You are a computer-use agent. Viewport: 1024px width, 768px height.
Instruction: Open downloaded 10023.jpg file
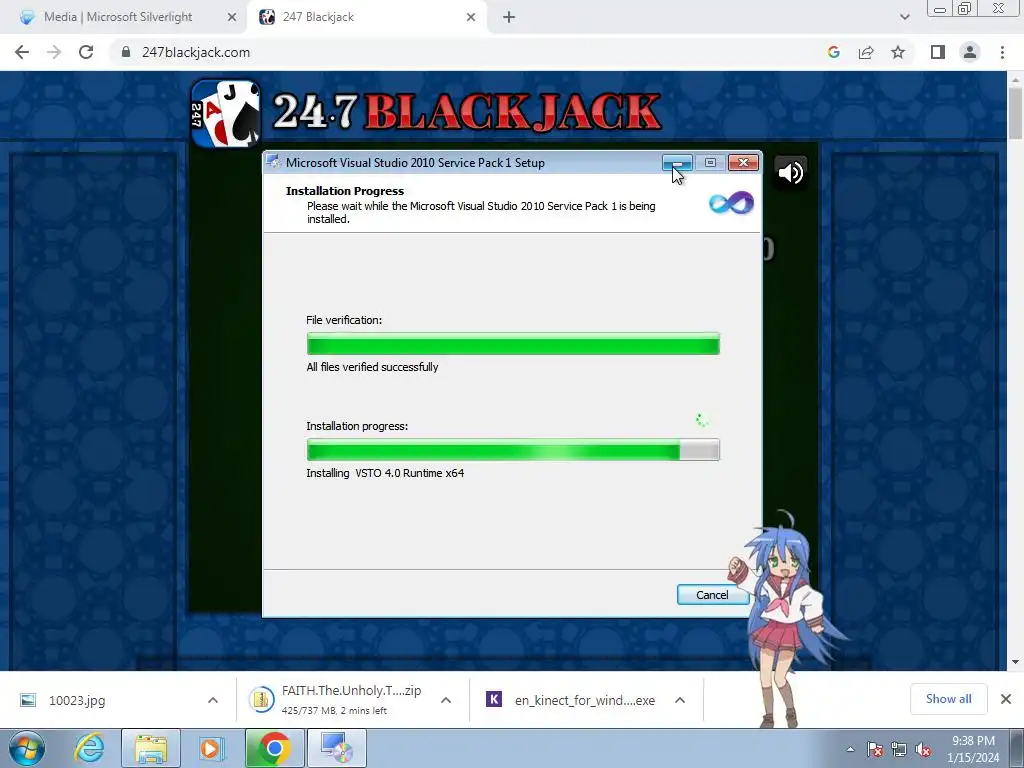click(77, 700)
